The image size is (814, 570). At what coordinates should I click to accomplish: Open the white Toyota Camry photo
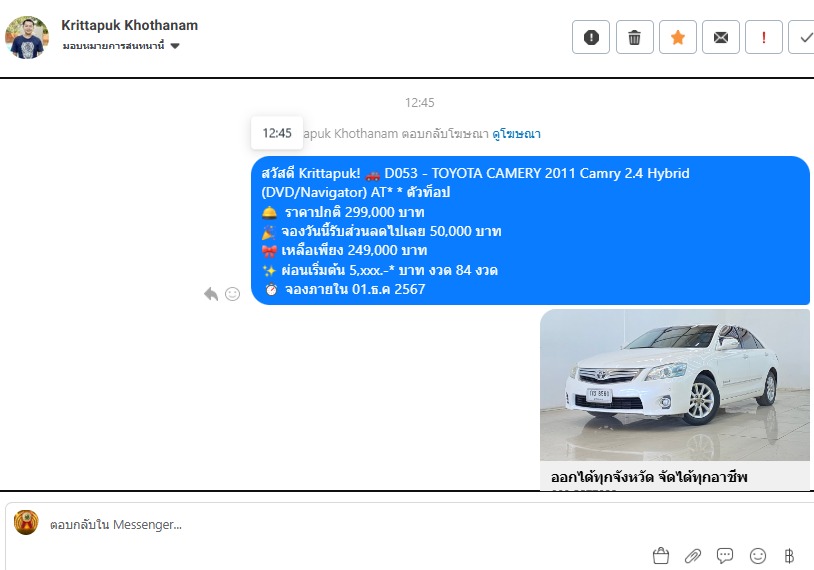point(675,385)
